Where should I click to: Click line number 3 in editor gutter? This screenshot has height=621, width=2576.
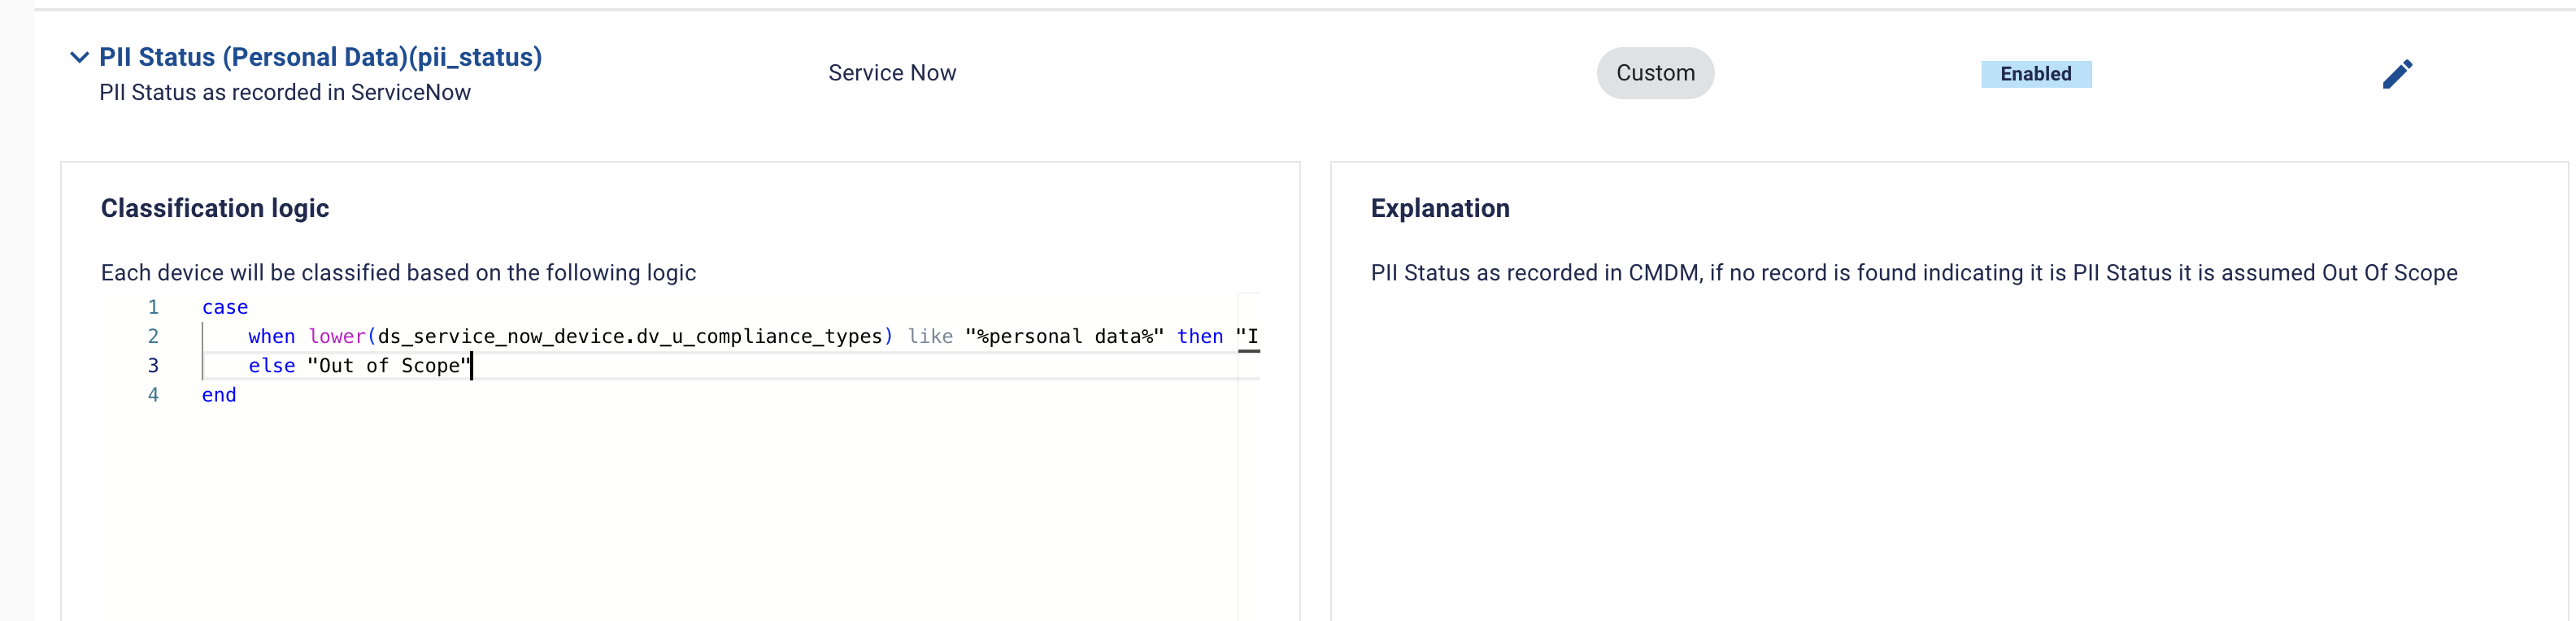click(153, 365)
